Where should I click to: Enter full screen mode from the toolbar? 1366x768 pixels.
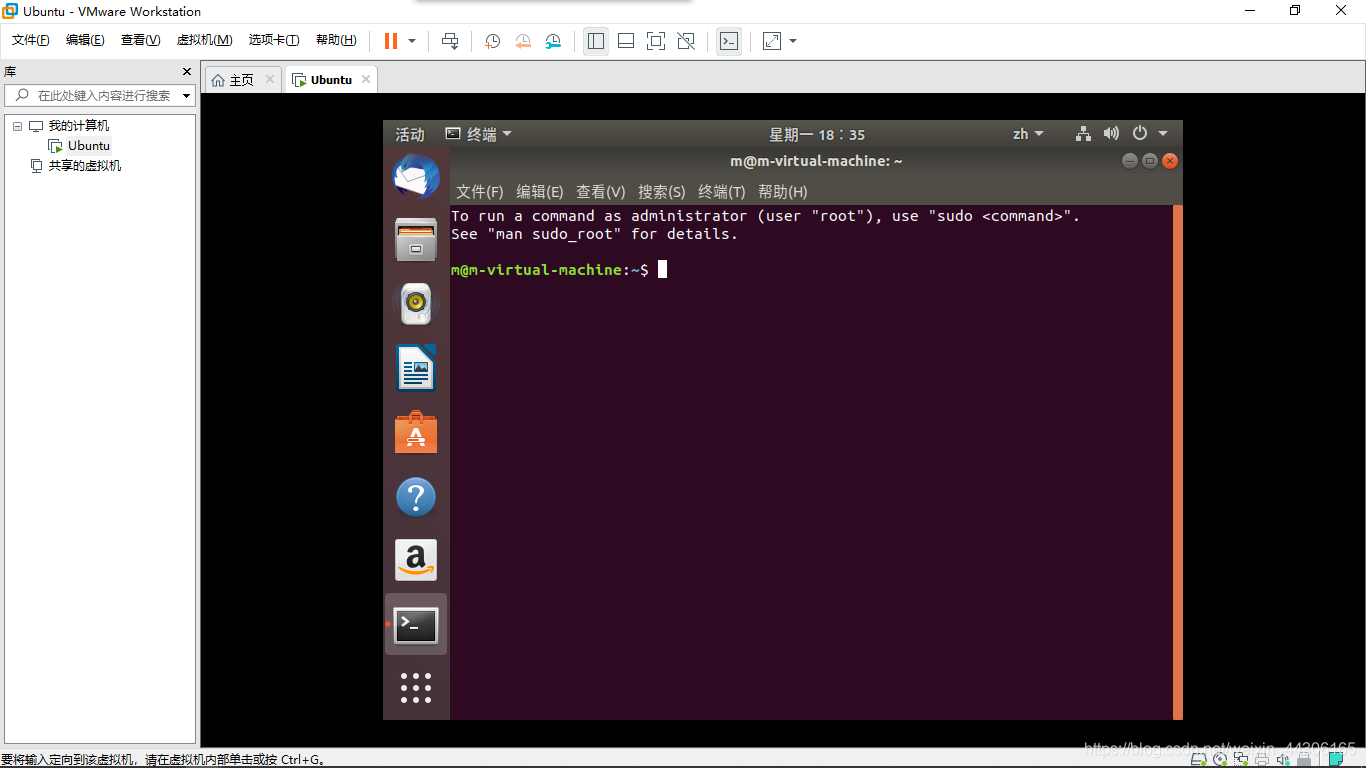tap(656, 41)
